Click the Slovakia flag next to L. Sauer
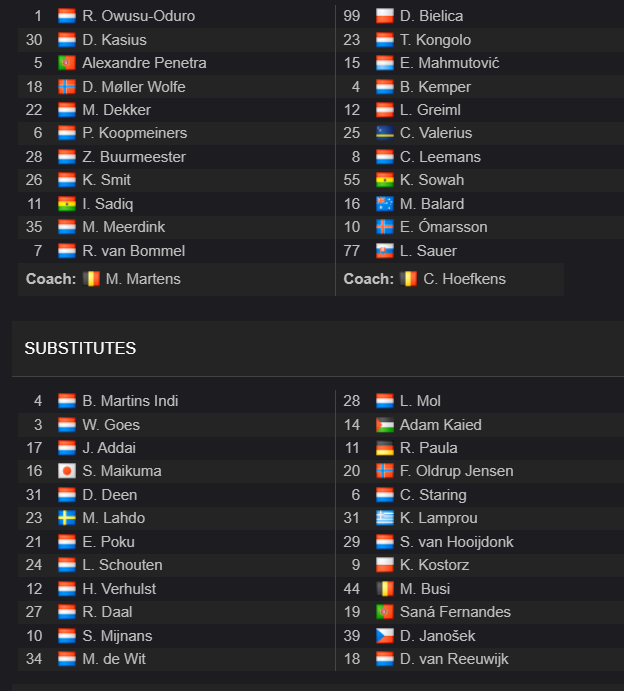Viewport: 624px width, 691px height. pyautogui.click(x=385, y=251)
